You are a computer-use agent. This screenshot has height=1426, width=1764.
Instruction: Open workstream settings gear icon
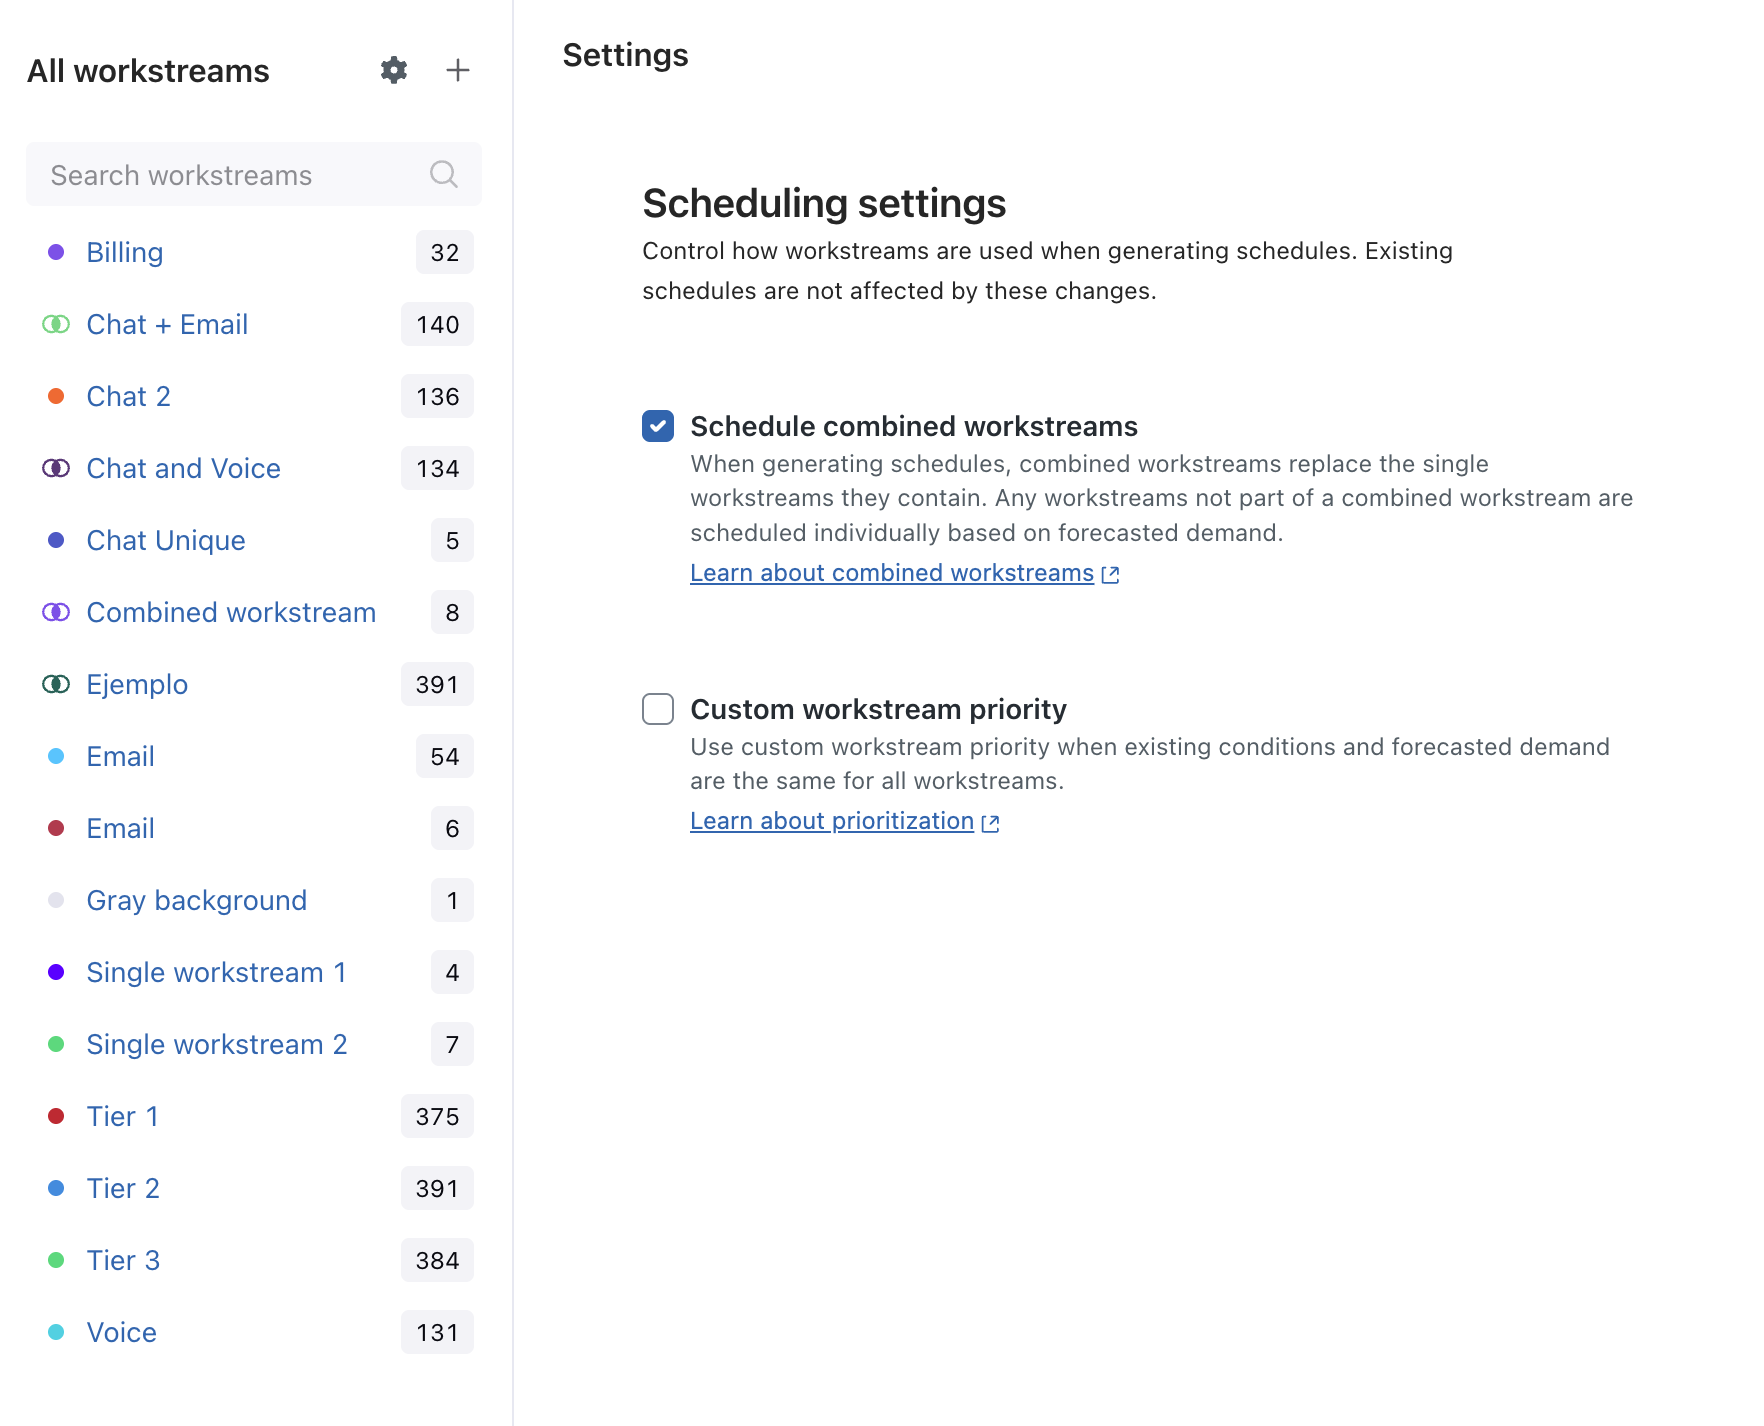[x=394, y=70]
